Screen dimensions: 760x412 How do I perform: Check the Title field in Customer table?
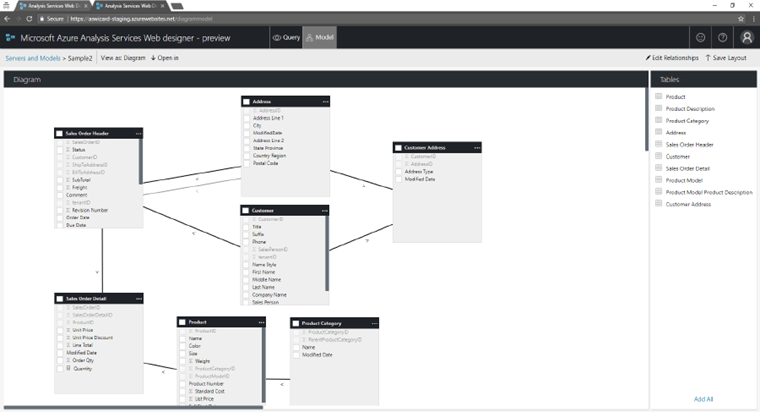246,227
